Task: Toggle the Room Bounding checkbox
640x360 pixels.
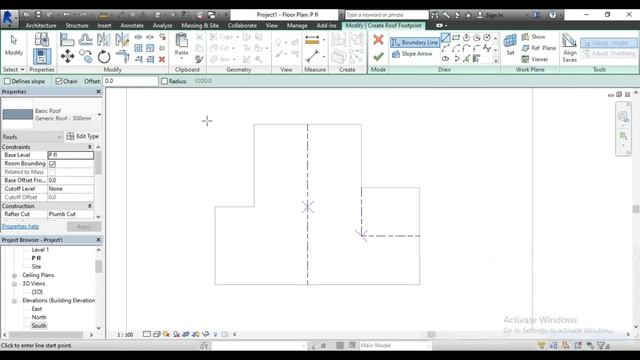Action: click(x=52, y=164)
